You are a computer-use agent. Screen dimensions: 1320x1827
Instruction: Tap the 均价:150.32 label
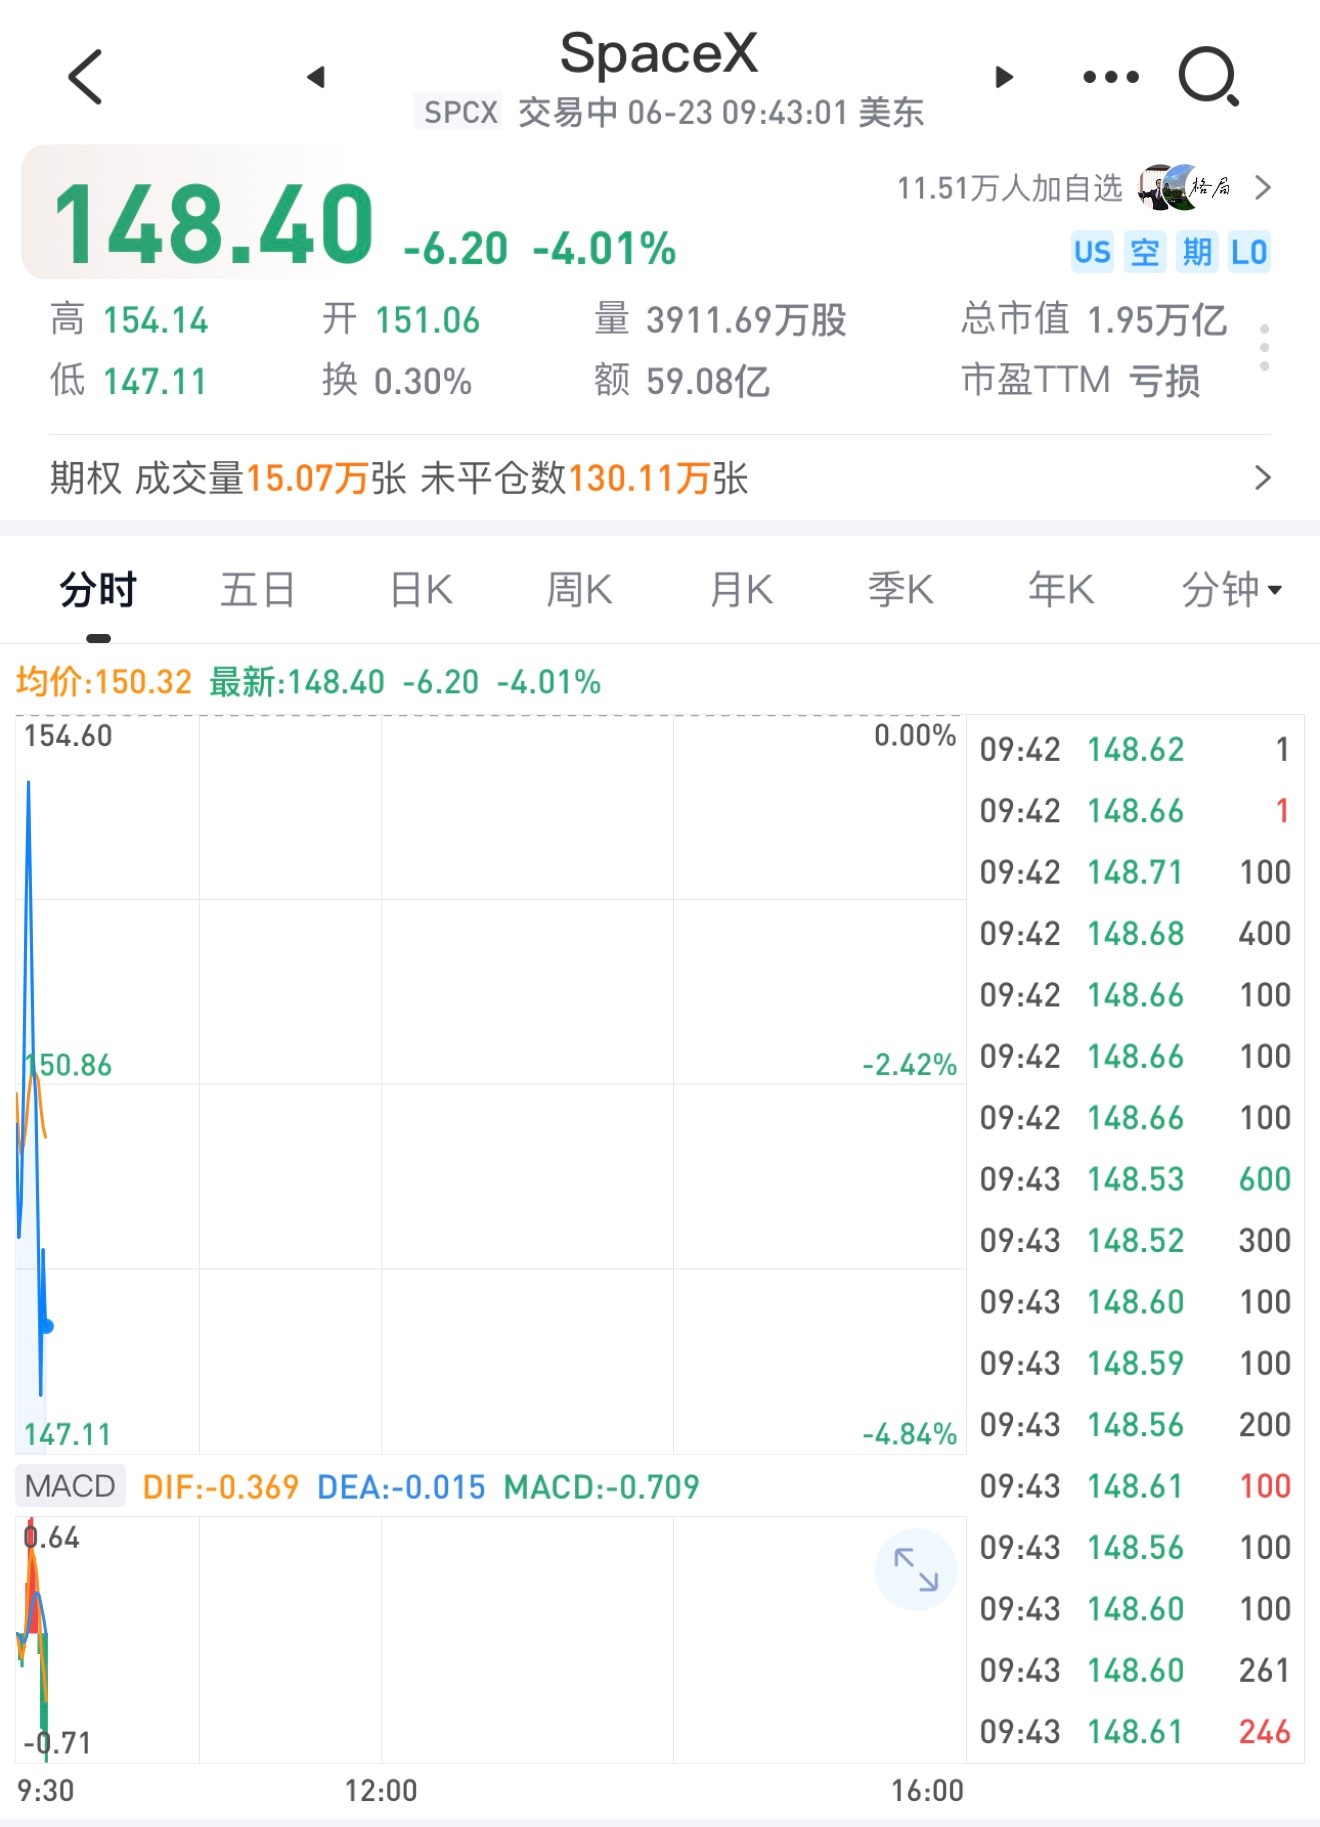(104, 682)
